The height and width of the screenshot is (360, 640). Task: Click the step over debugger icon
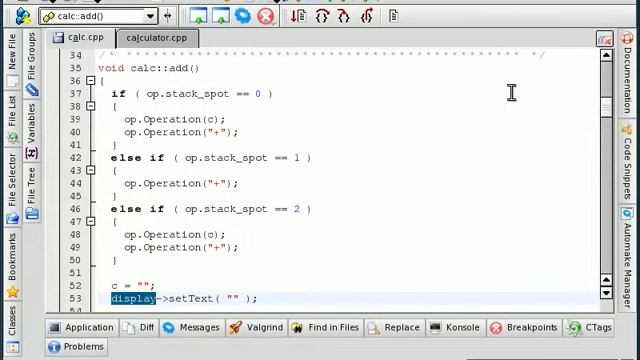[322, 16]
